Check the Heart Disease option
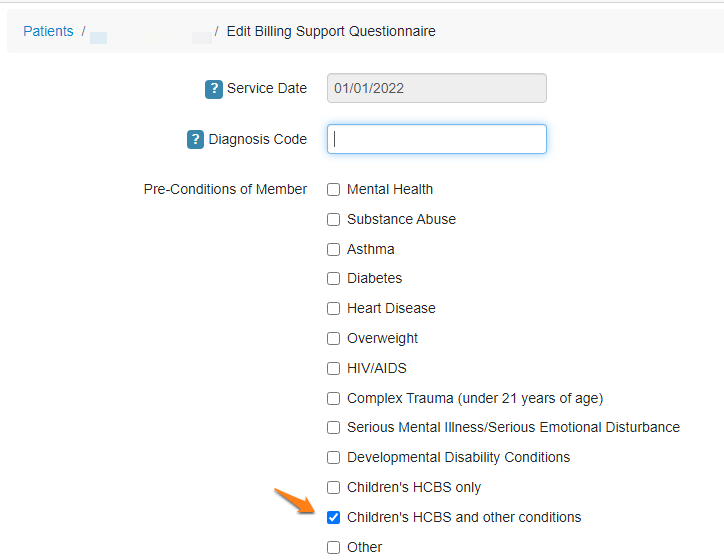724x560 pixels. [x=333, y=308]
